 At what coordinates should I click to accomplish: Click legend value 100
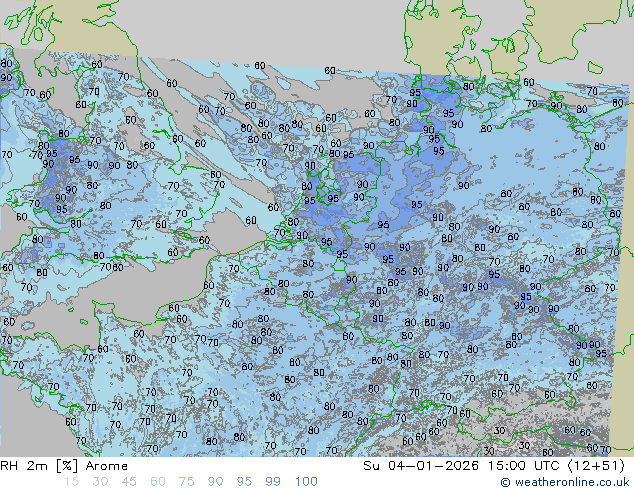click(306, 482)
